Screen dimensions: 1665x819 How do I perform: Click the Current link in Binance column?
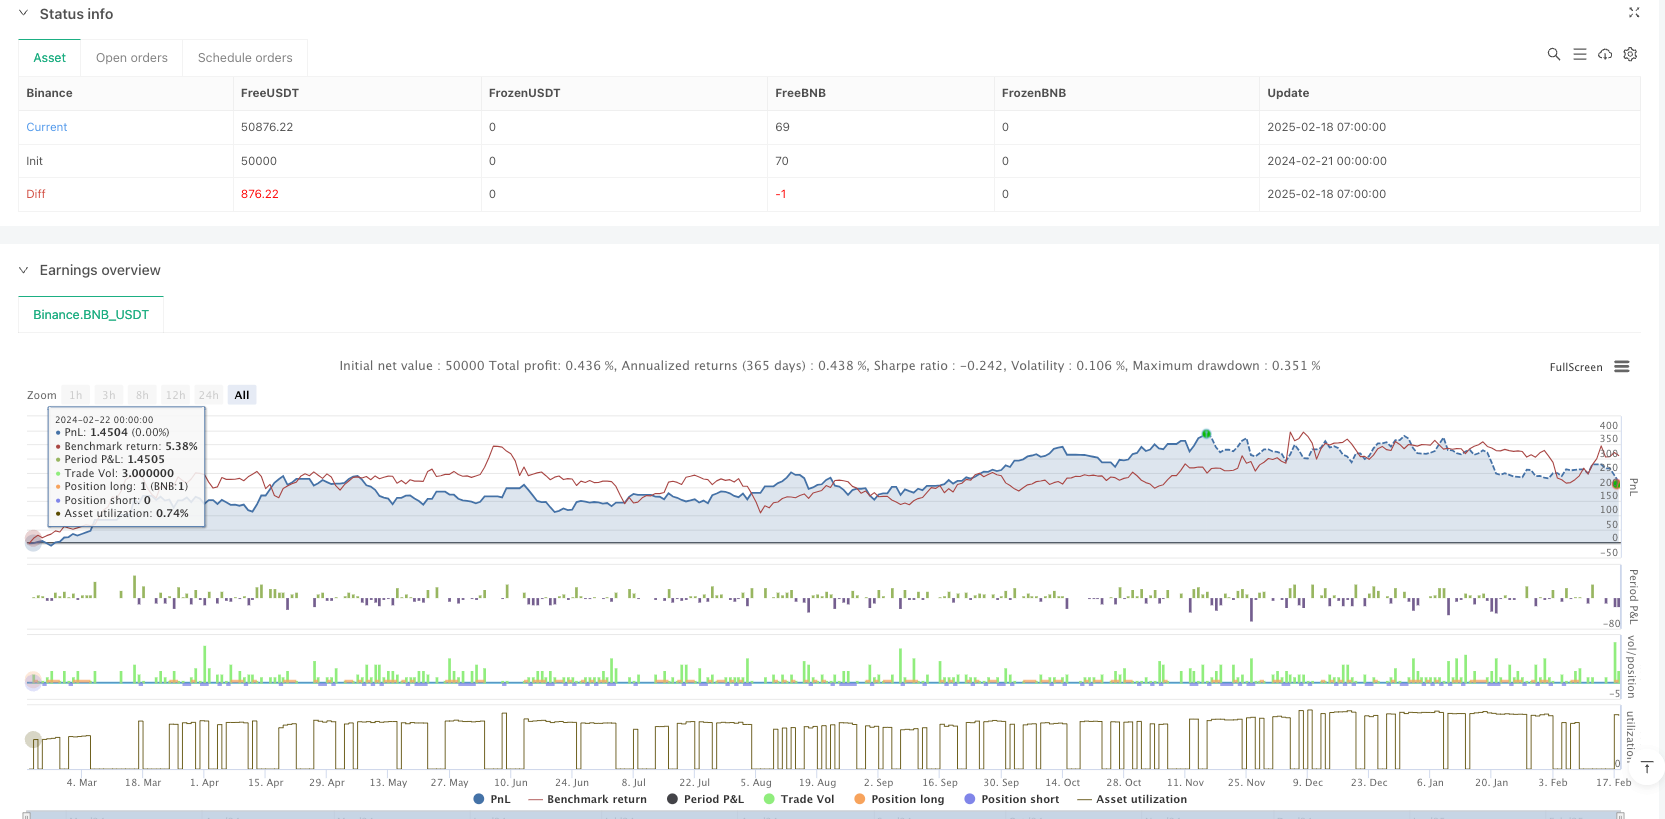(47, 127)
